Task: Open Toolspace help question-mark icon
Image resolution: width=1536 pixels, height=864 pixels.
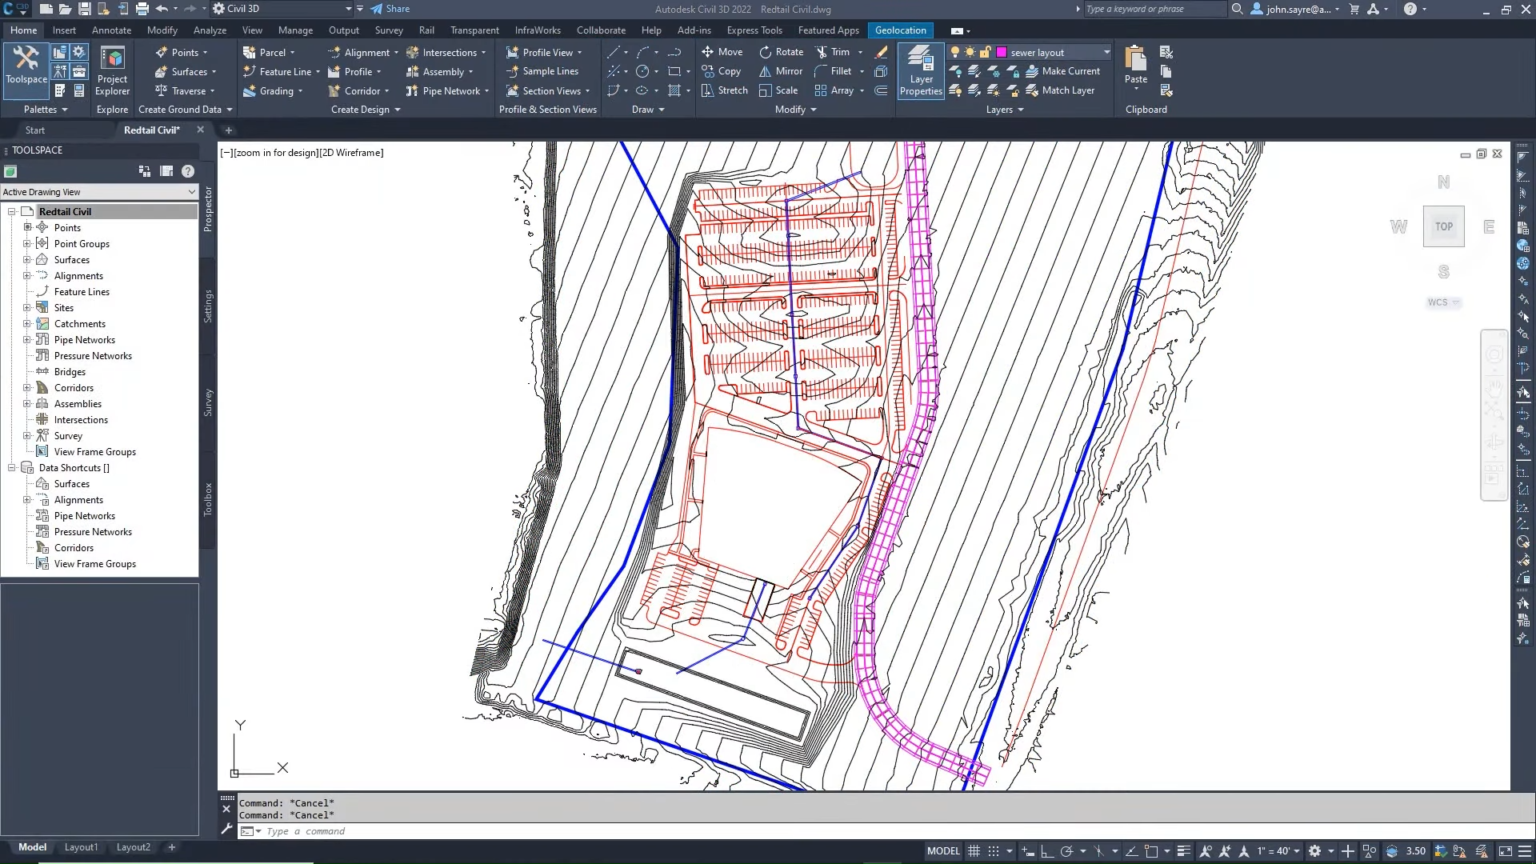Action: tap(188, 171)
